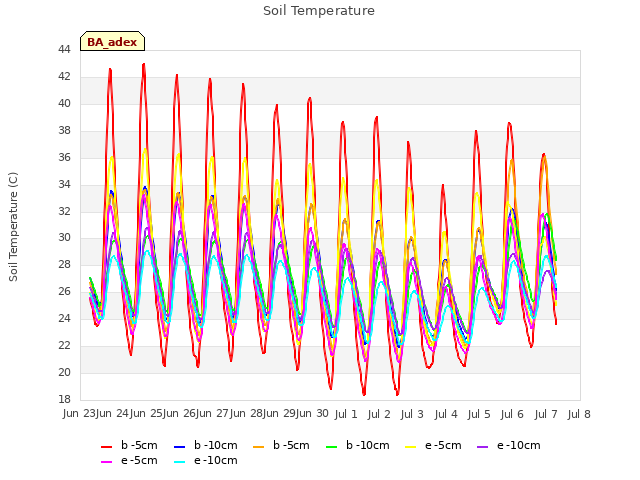Toggle the yellow e -5cm legend entry
640x480 pixels.
(433, 445)
